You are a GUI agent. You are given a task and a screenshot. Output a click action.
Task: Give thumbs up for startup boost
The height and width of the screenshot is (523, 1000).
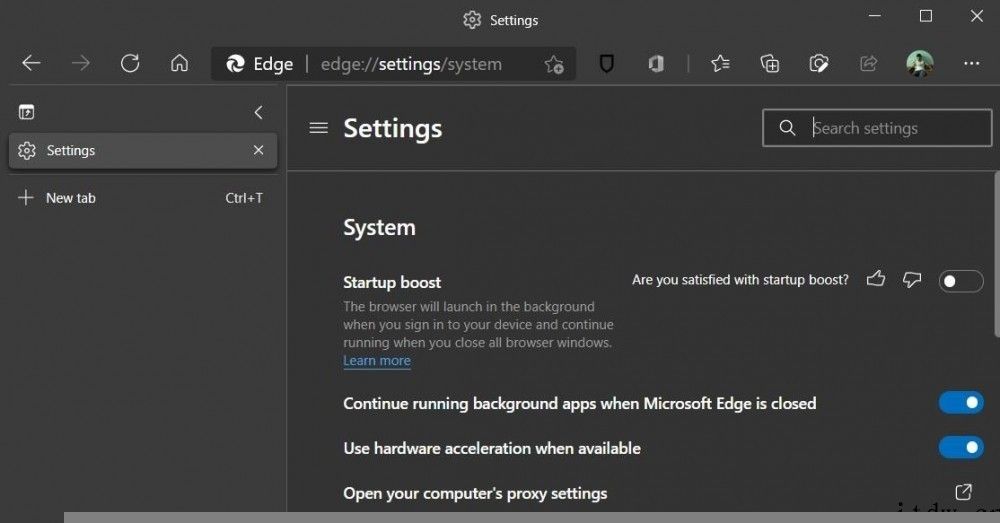point(876,279)
